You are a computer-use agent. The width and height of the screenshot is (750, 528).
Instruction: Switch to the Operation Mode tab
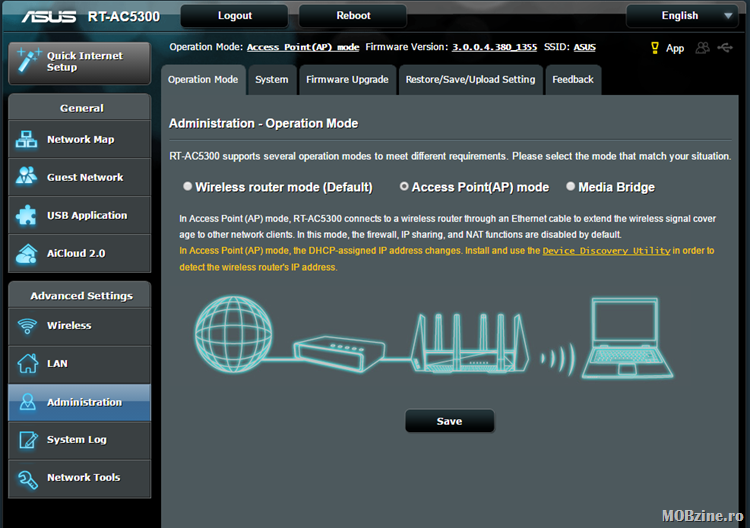tap(203, 80)
